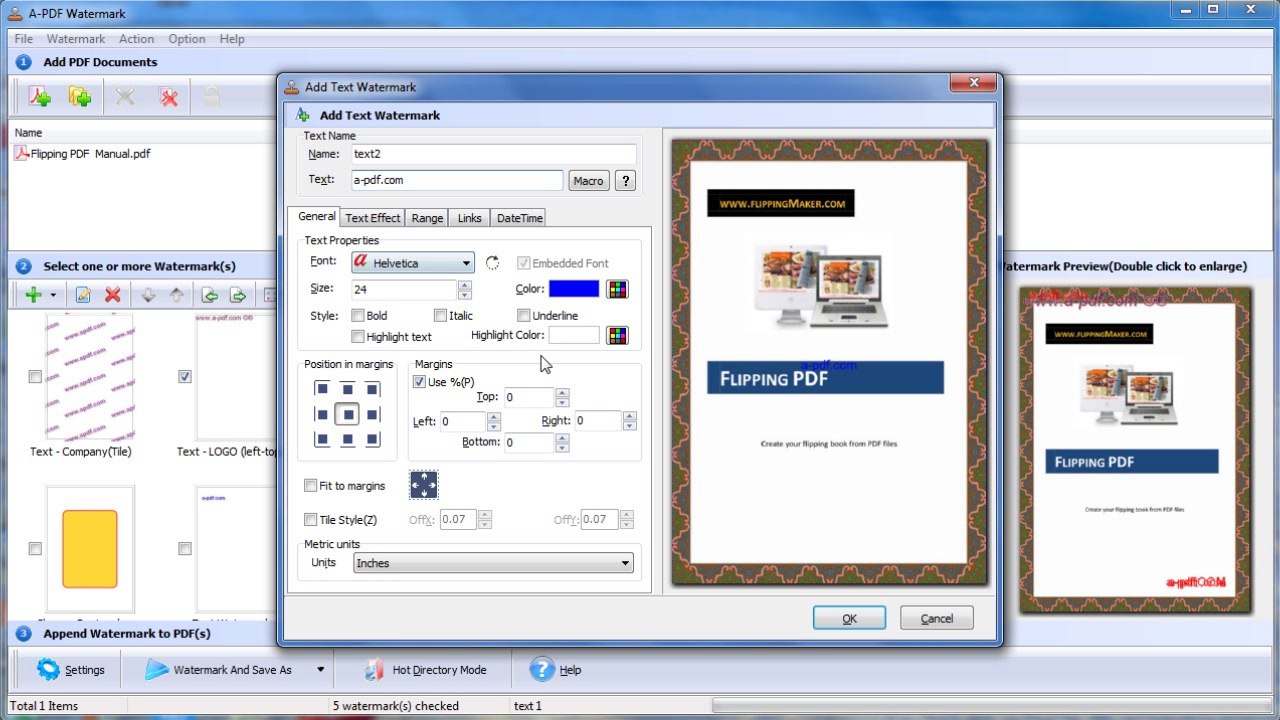Screen dimensions: 1280x720
Task: Enable the Fit to margins checkbox
Action: [x=310, y=486]
